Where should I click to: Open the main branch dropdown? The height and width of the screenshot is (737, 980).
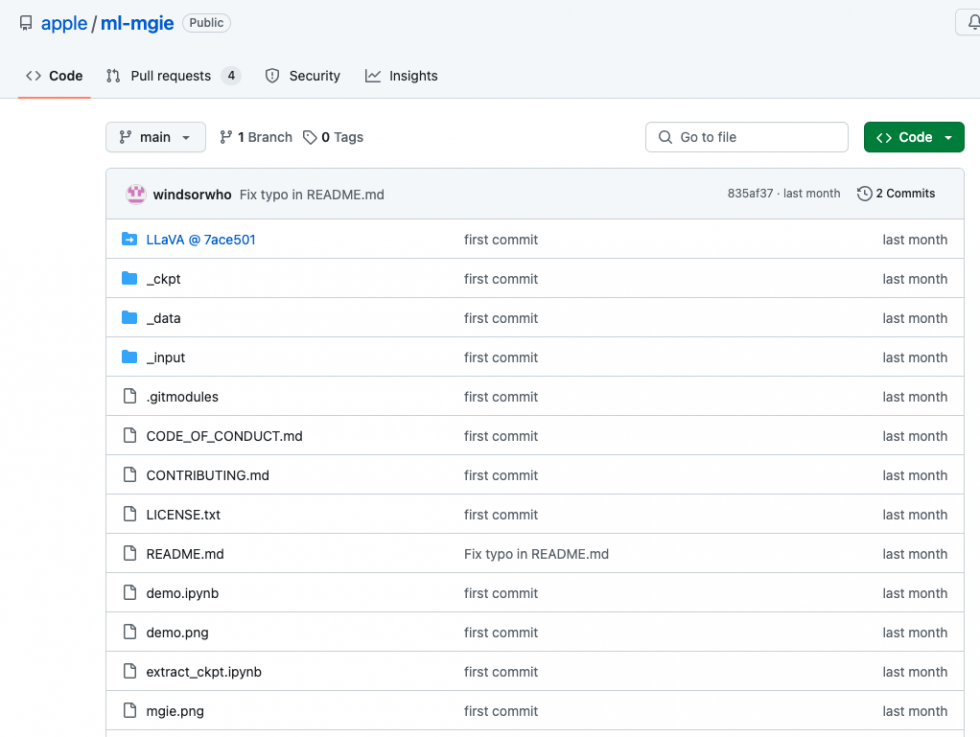point(155,137)
